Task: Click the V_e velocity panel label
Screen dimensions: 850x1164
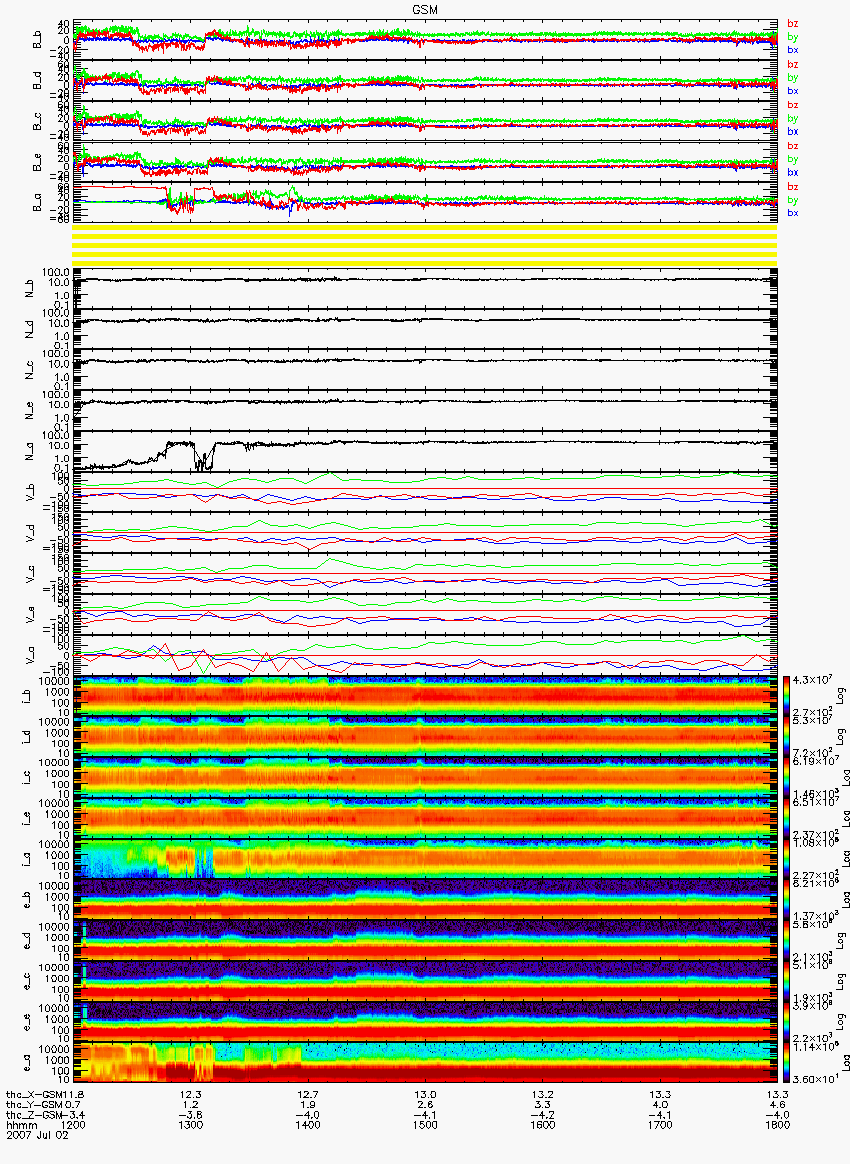Action: tap(30, 614)
